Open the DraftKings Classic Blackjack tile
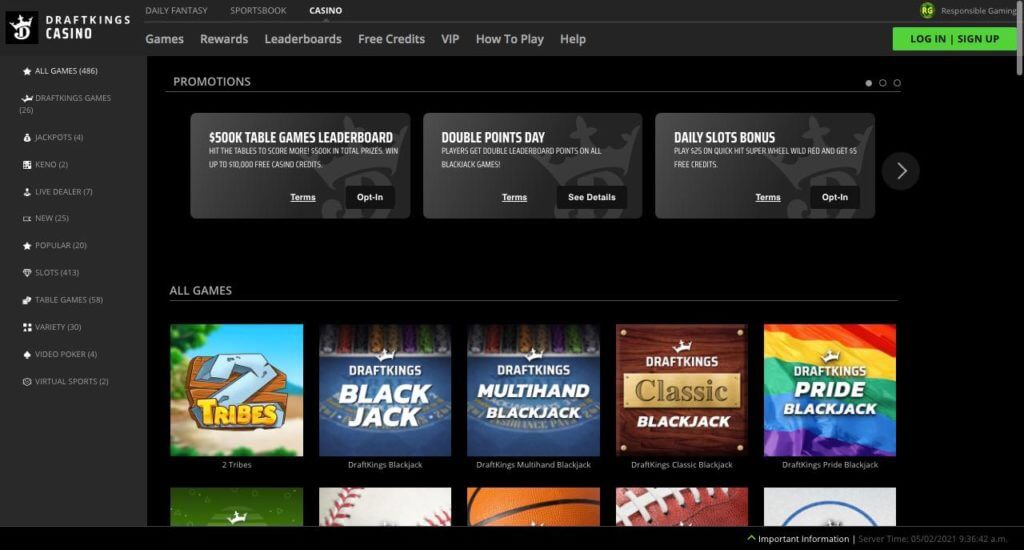 682,390
